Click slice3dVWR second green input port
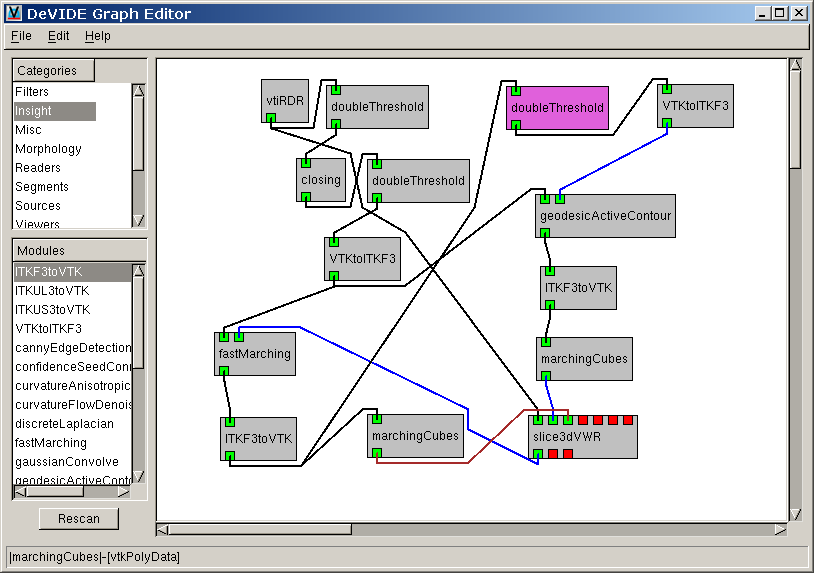This screenshot has height=573, width=814. pos(553,420)
